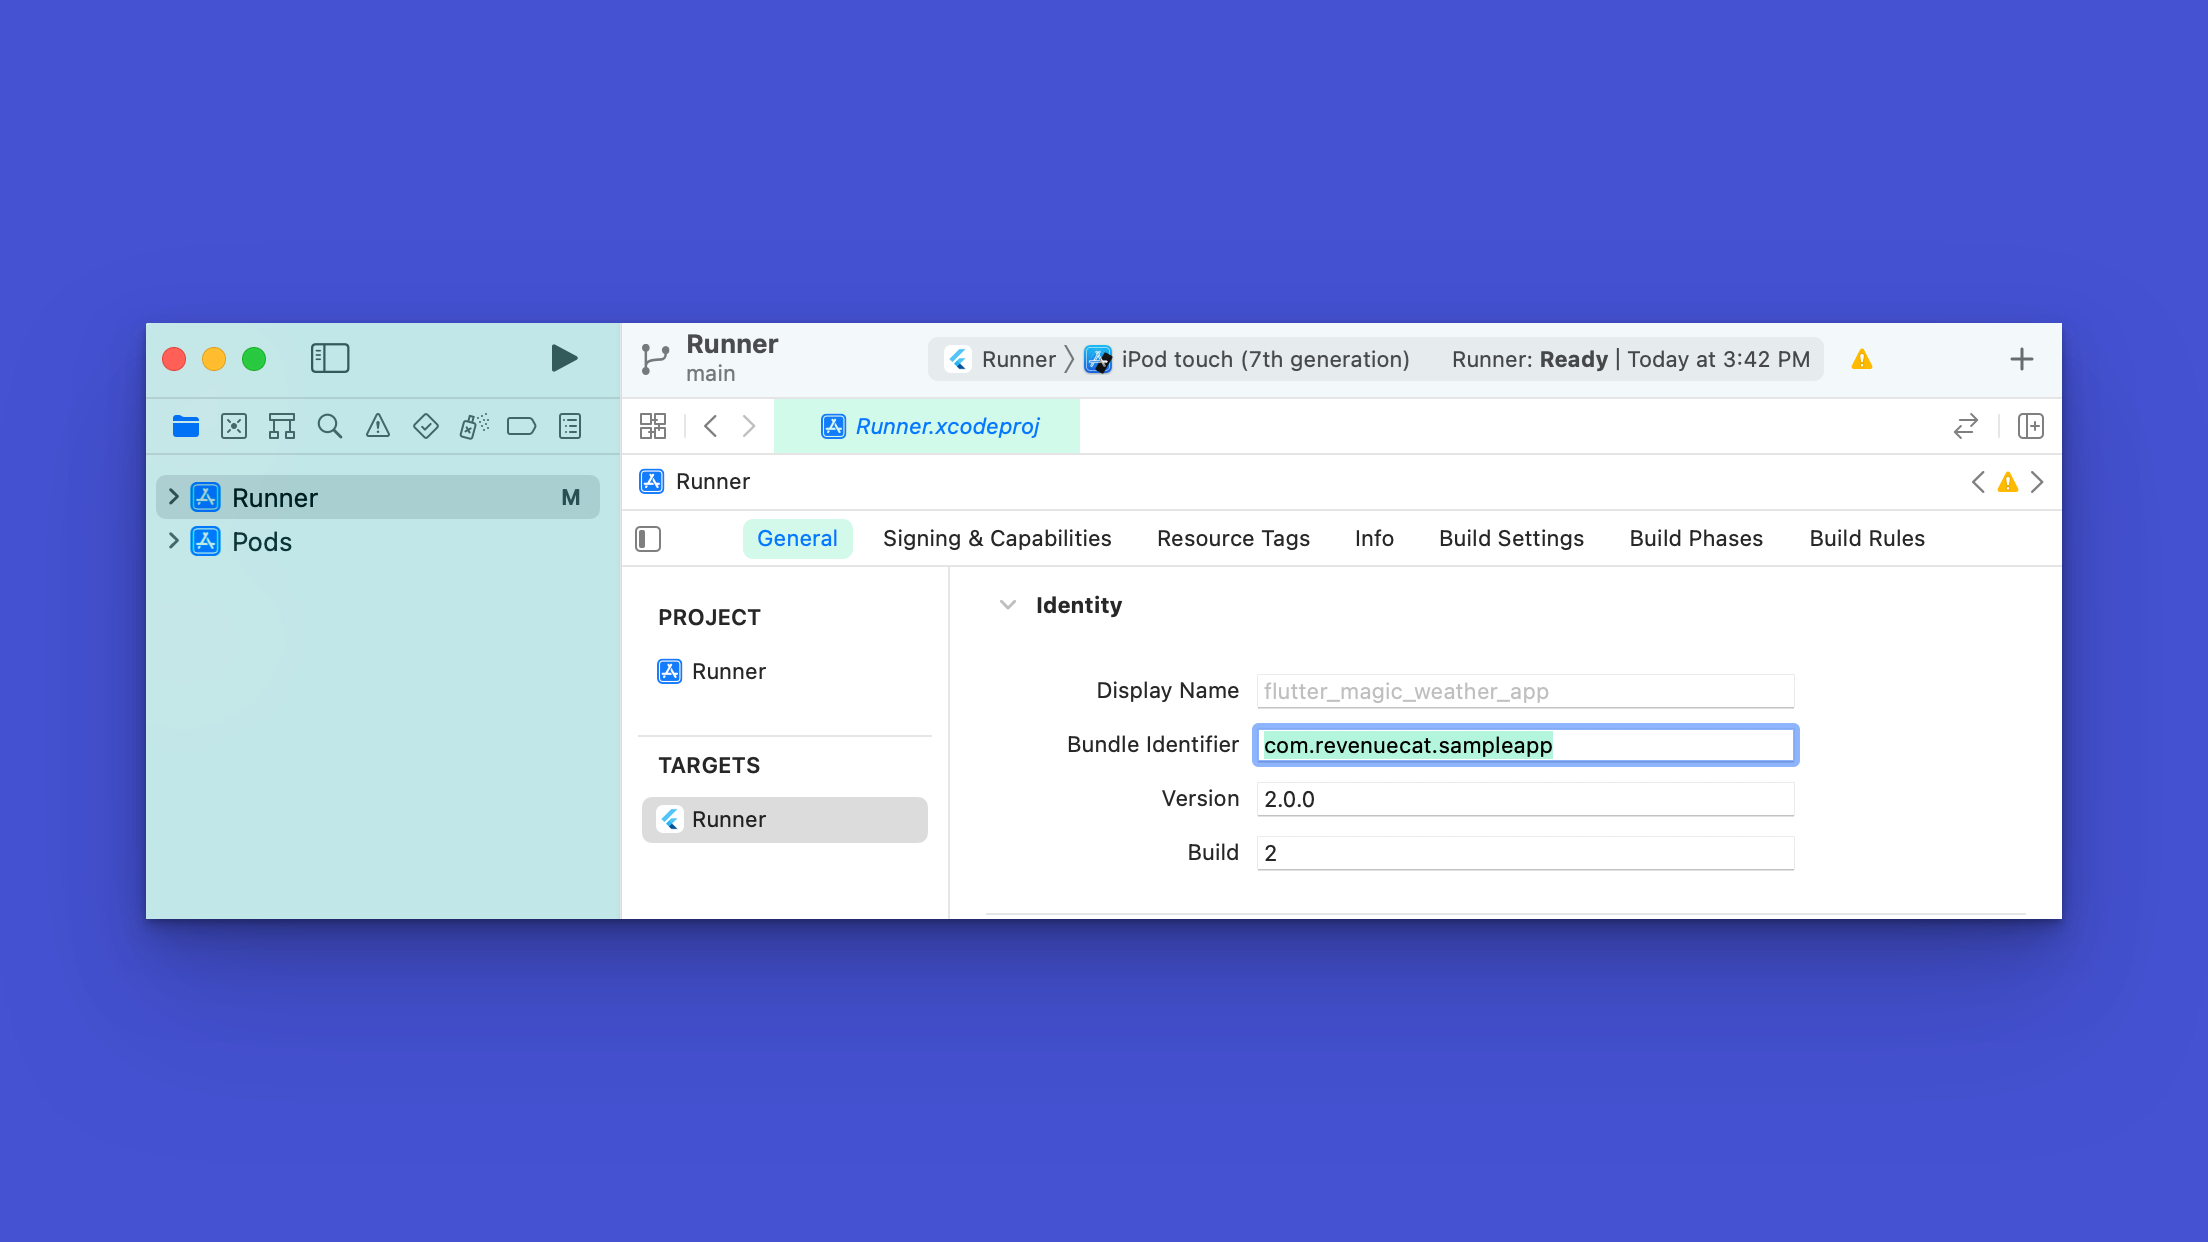Viewport: 2208px width, 1242px height.
Task: Click the Version field showing 2.0.0
Action: tap(1525, 799)
